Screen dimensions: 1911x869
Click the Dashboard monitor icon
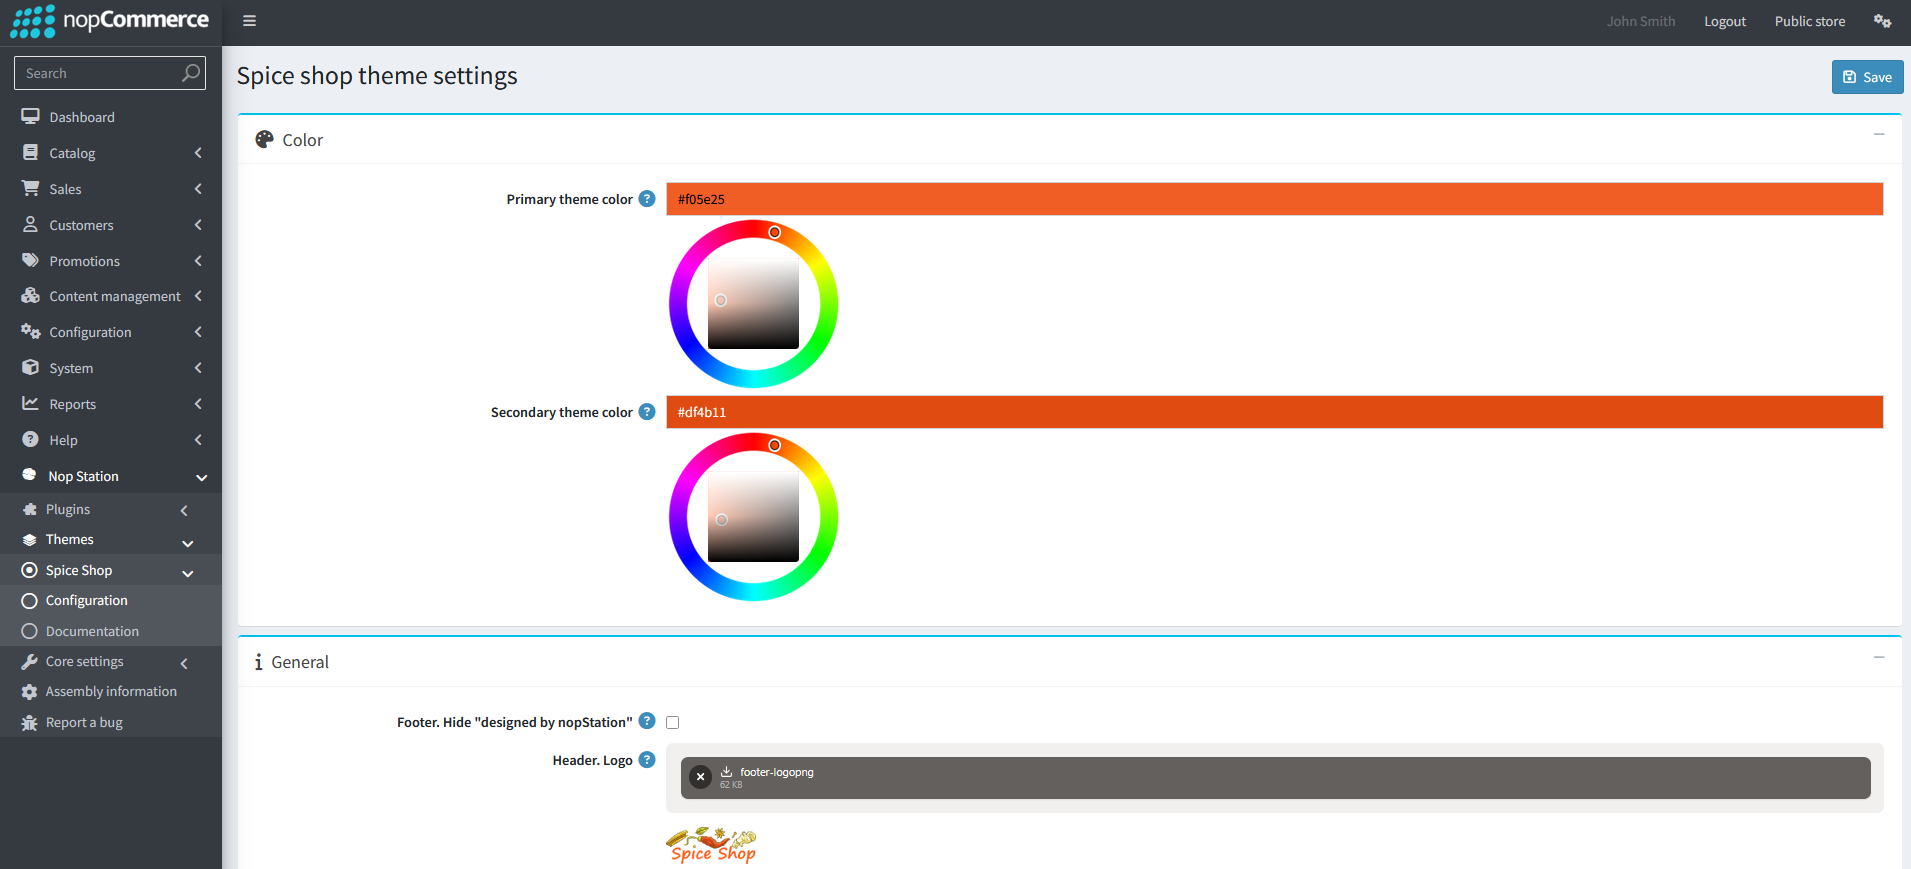[x=31, y=117]
